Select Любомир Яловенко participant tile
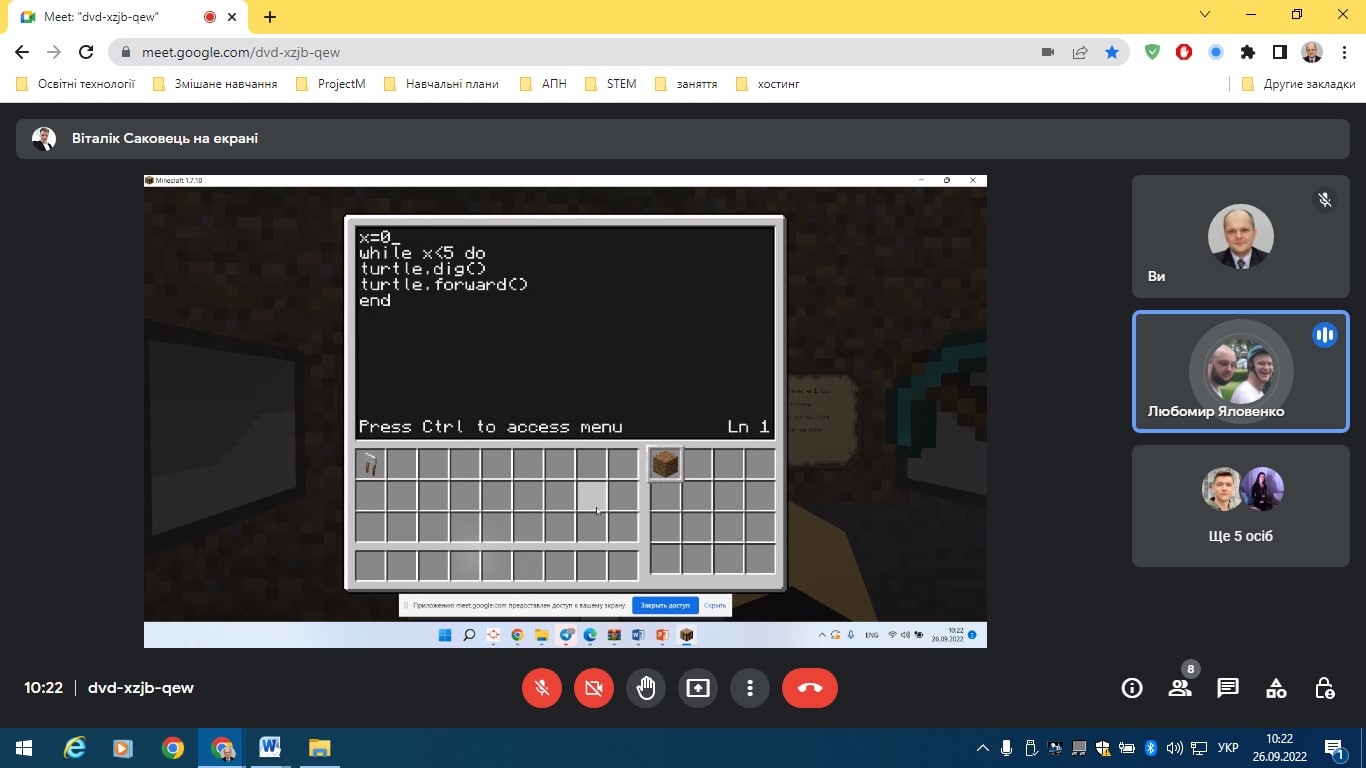The width and height of the screenshot is (1366, 768). [1241, 372]
